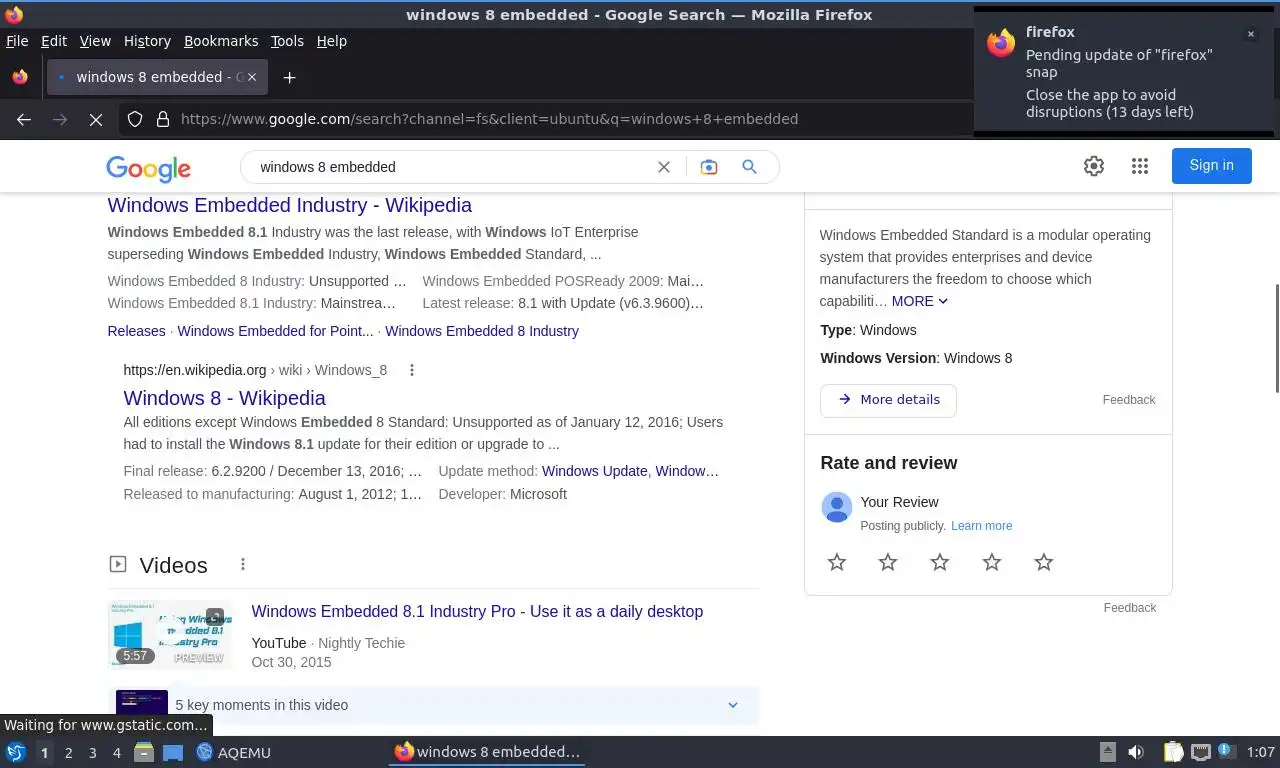Open search by image camera icon
This screenshot has width=1280, height=768.
tap(709, 167)
